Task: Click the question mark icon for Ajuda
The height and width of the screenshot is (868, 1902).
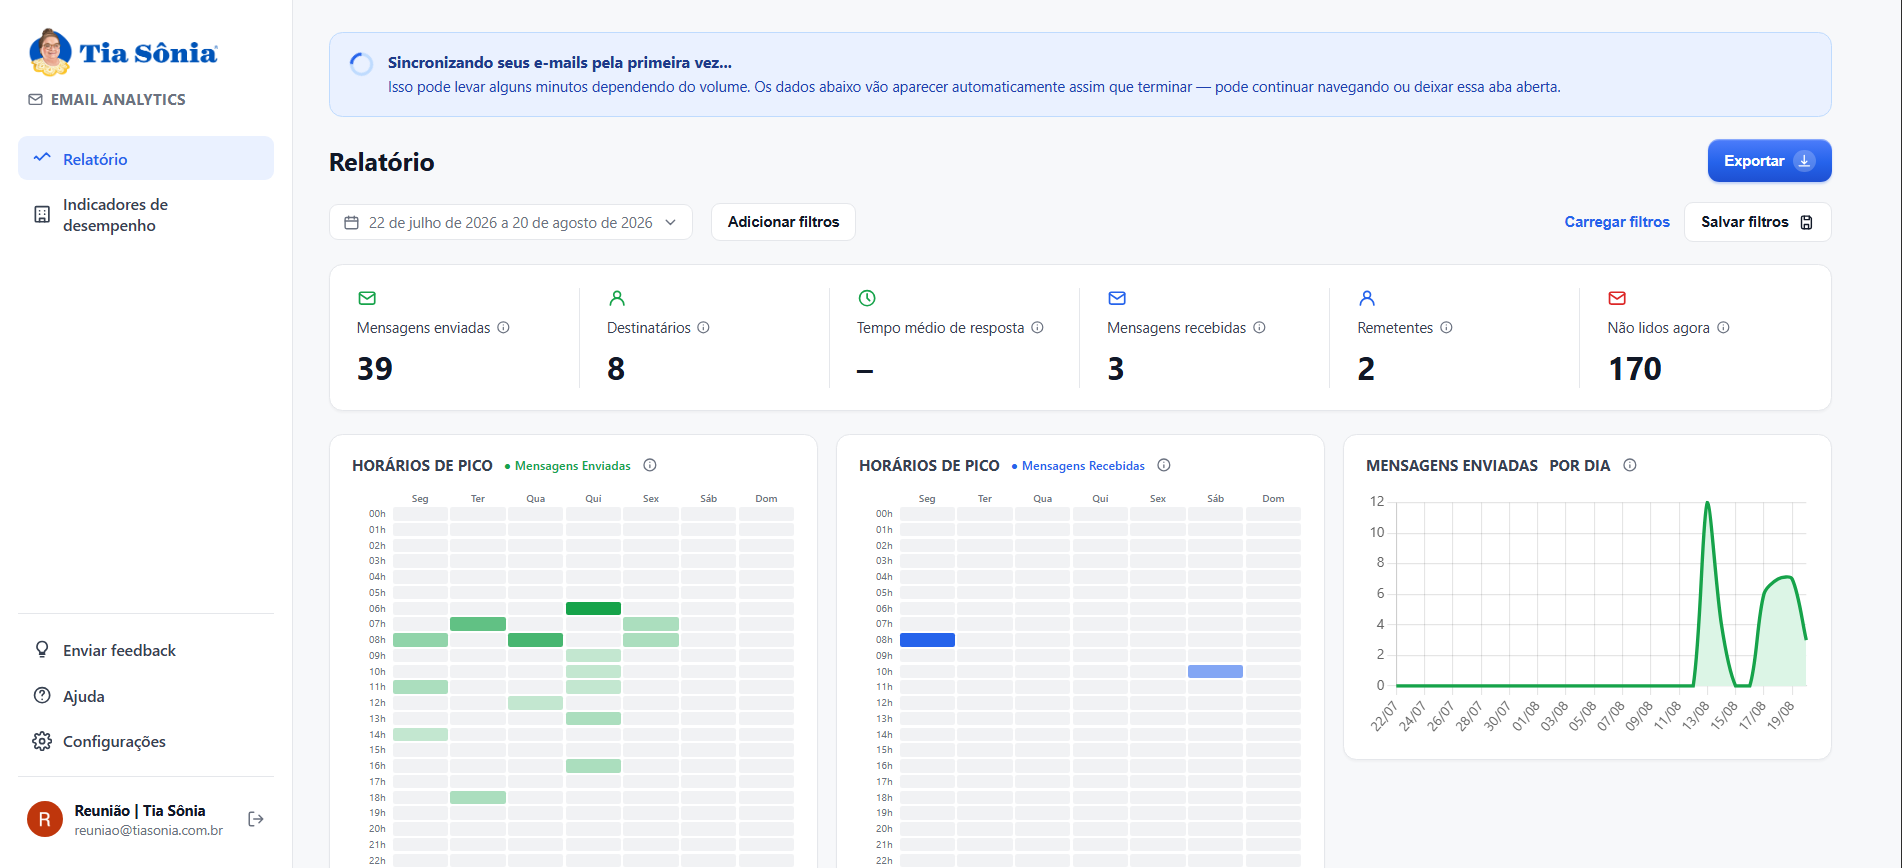Action: tap(42, 695)
